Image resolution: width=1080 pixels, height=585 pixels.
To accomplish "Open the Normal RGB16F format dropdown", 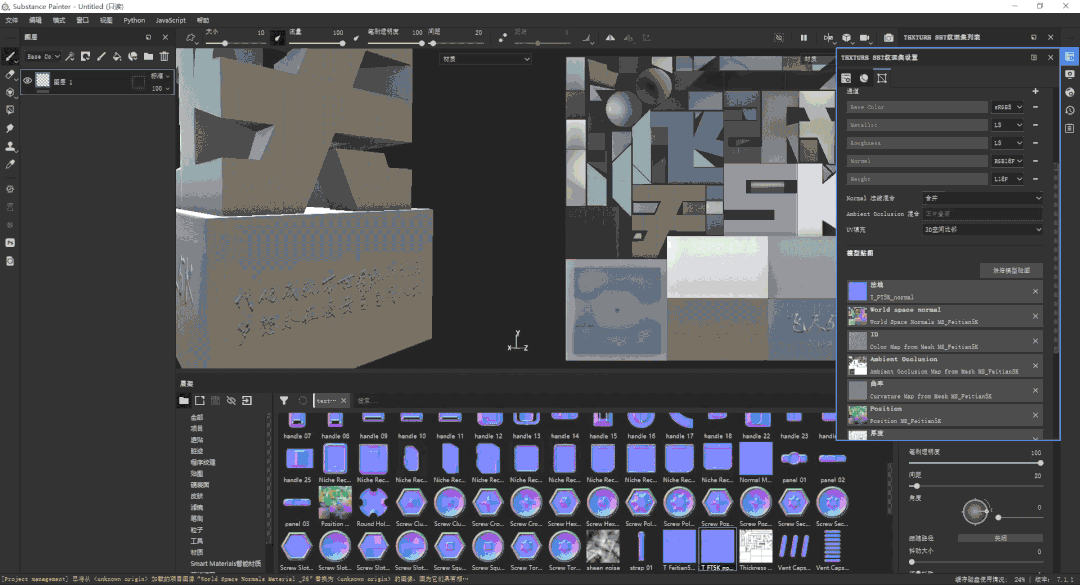I will click(x=1008, y=161).
